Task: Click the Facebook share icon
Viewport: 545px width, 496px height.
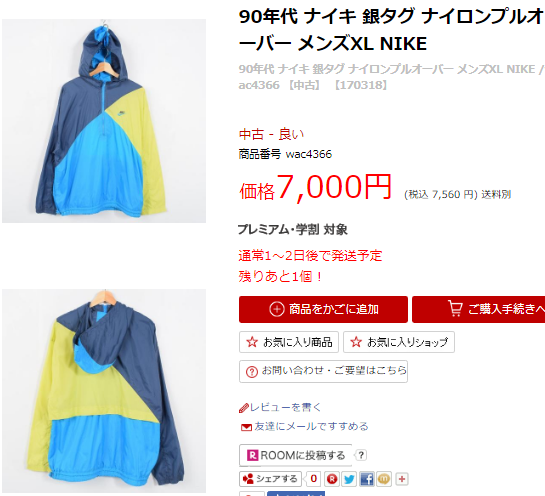Action: tap(367, 479)
